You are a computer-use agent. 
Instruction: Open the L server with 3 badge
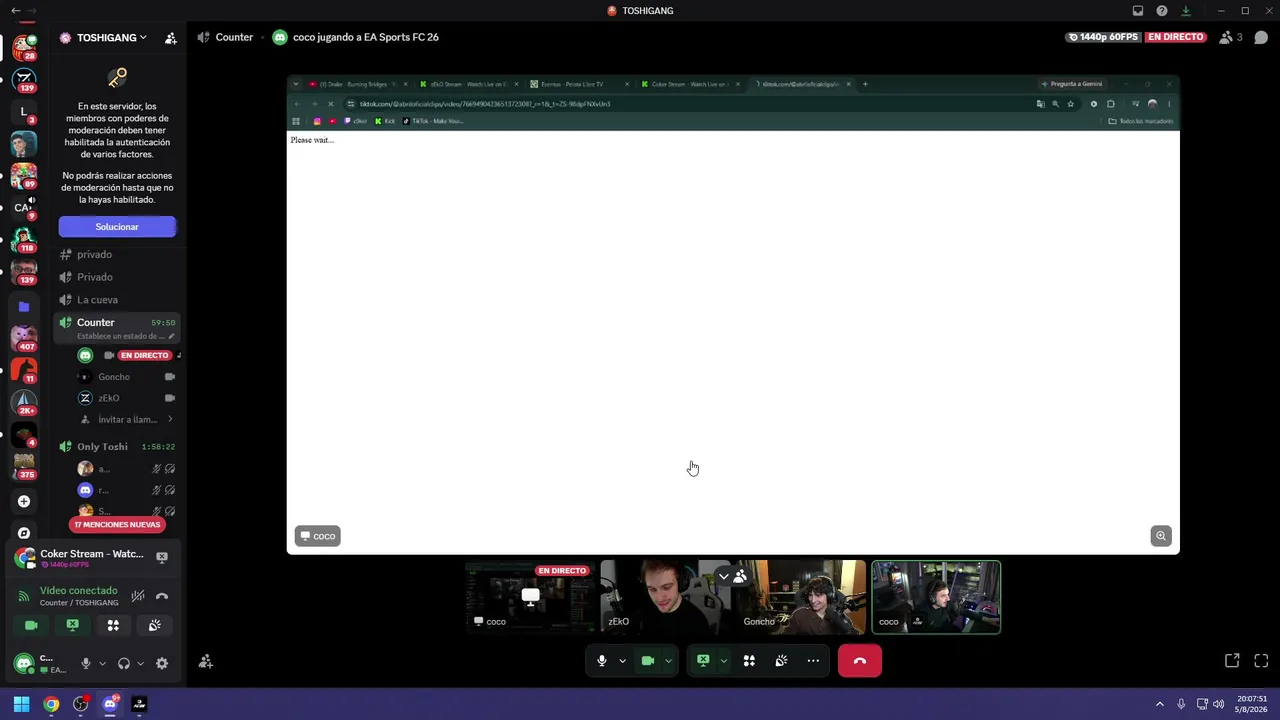click(24, 112)
